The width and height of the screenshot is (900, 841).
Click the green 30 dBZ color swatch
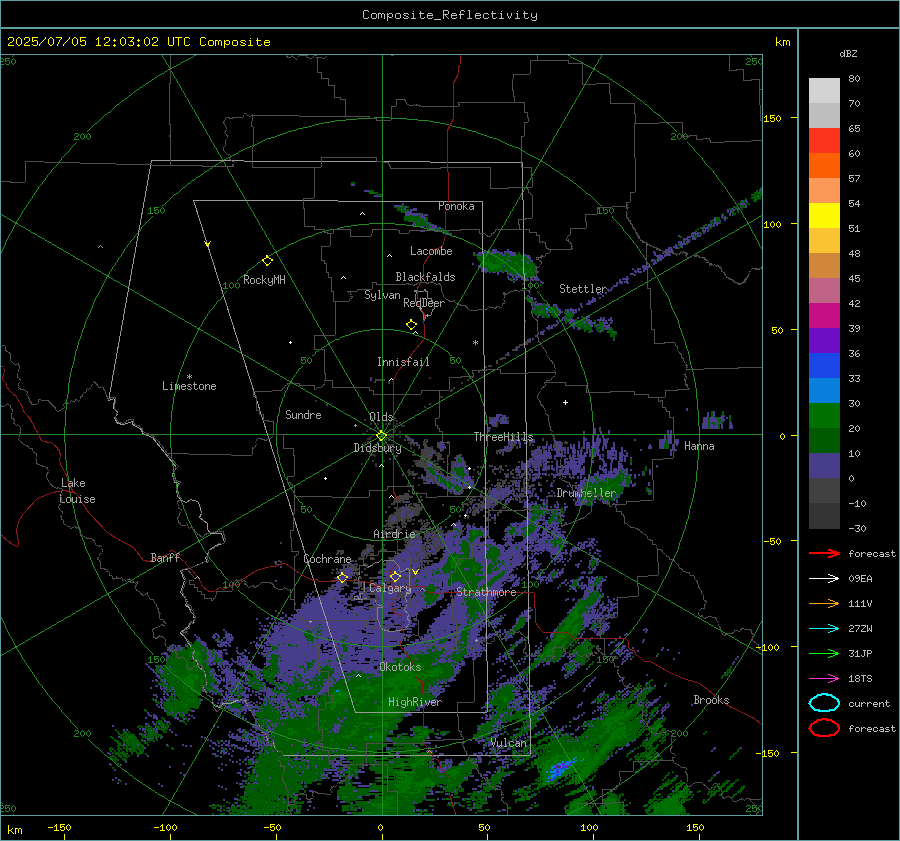[x=824, y=416]
